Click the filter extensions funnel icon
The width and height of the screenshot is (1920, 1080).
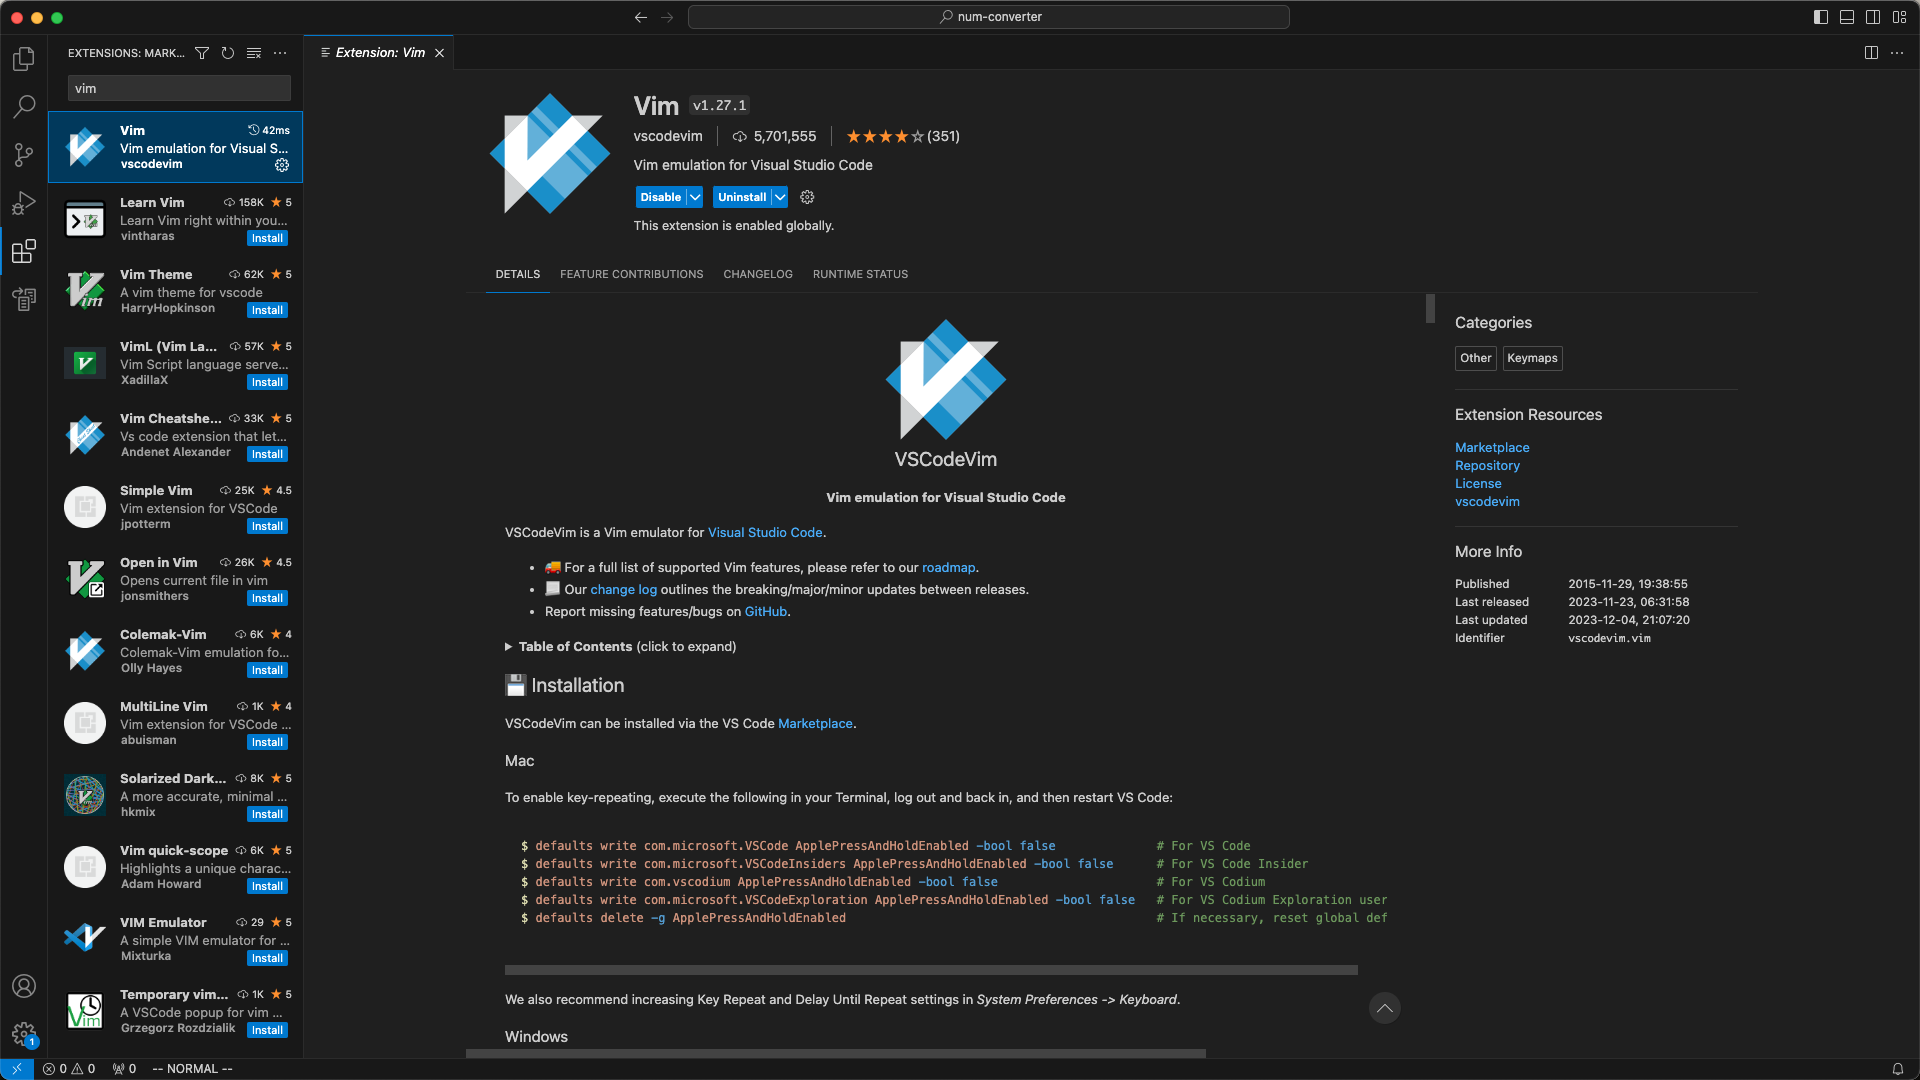(202, 53)
